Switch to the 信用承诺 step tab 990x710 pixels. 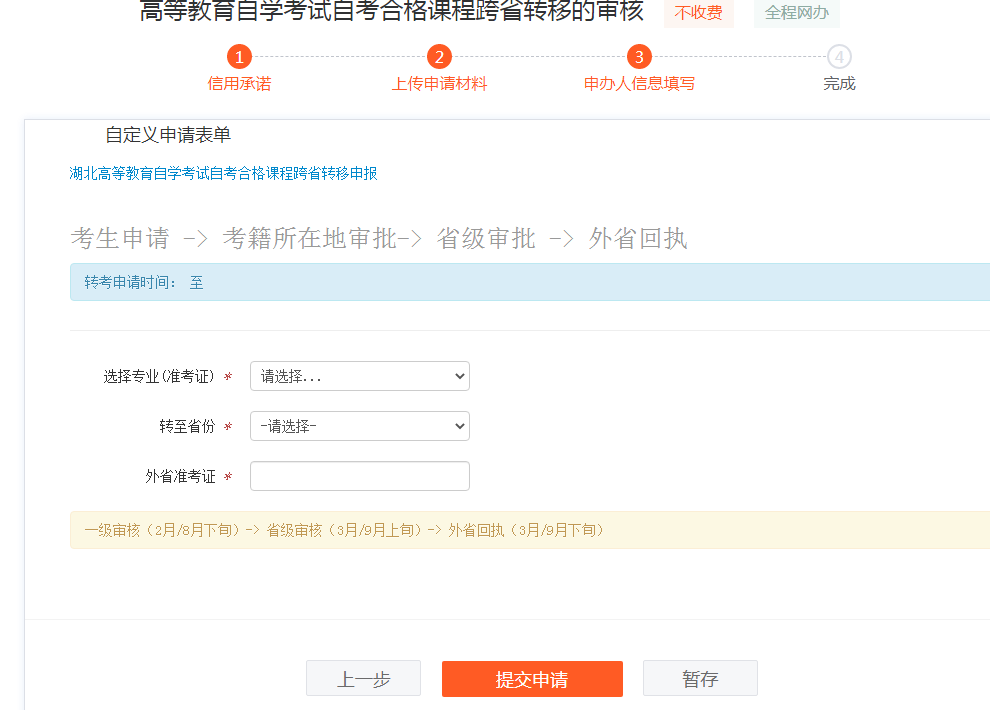coord(239,84)
